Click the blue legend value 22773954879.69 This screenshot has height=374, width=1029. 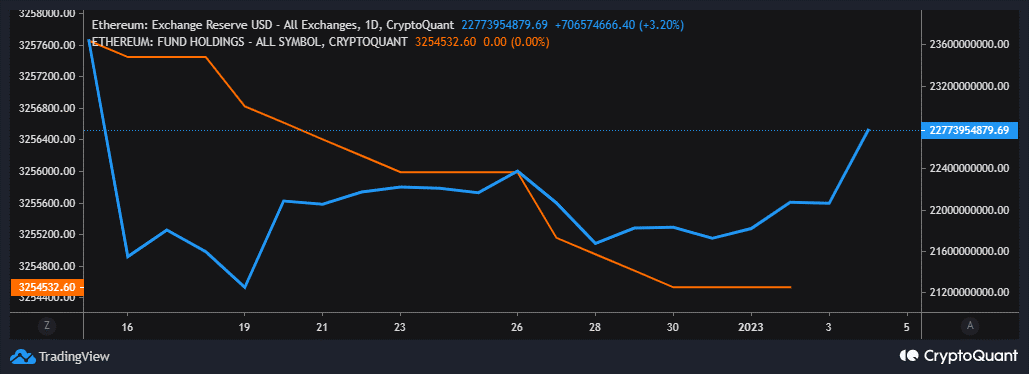[x=505, y=25]
